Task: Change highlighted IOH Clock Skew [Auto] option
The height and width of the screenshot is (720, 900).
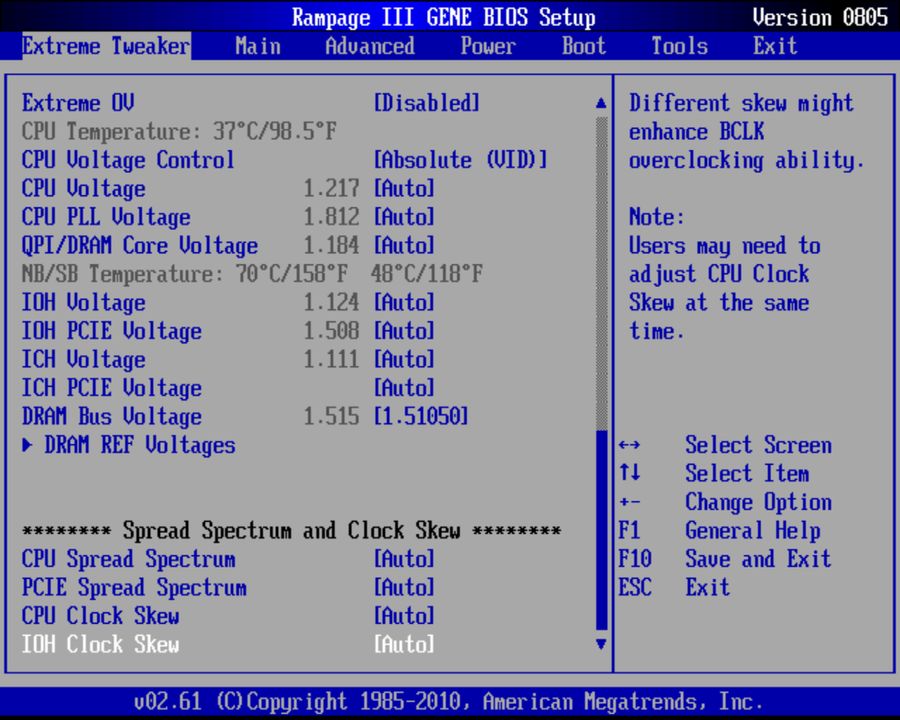Action: (404, 644)
